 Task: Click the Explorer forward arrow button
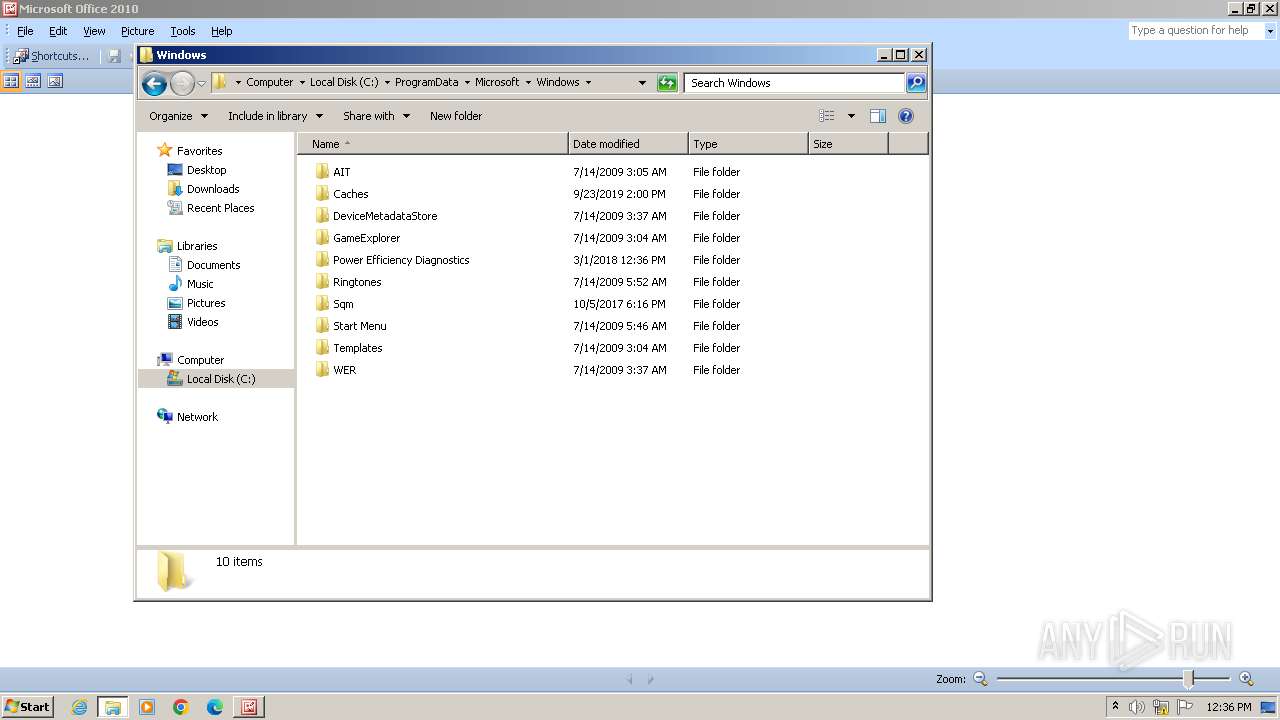click(x=182, y=83)
